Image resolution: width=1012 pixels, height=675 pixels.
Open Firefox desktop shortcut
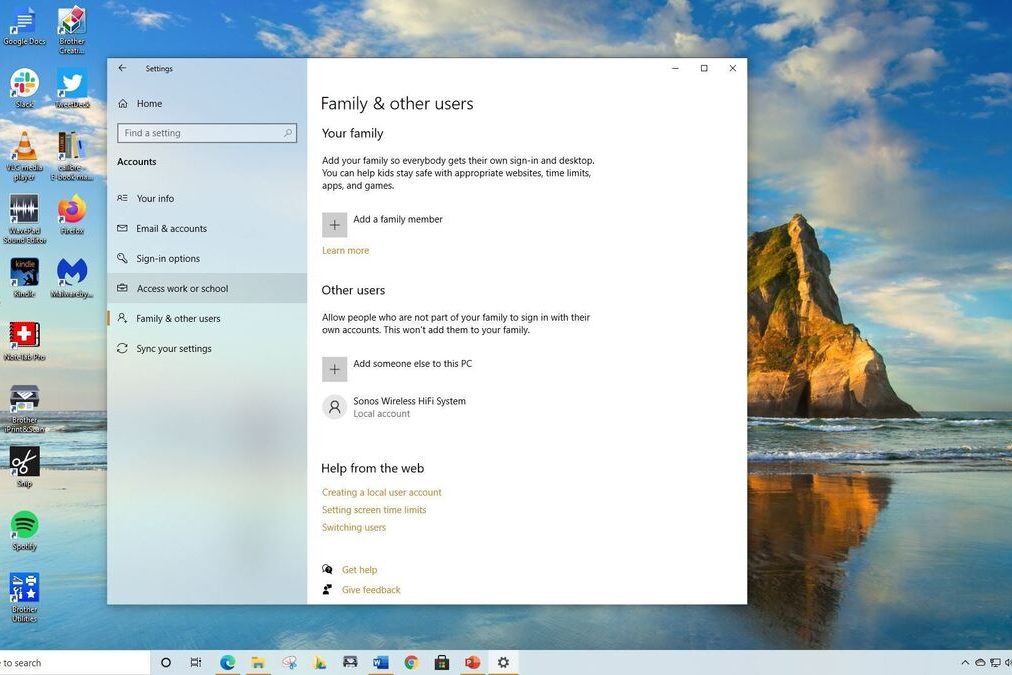pos(72,212)
